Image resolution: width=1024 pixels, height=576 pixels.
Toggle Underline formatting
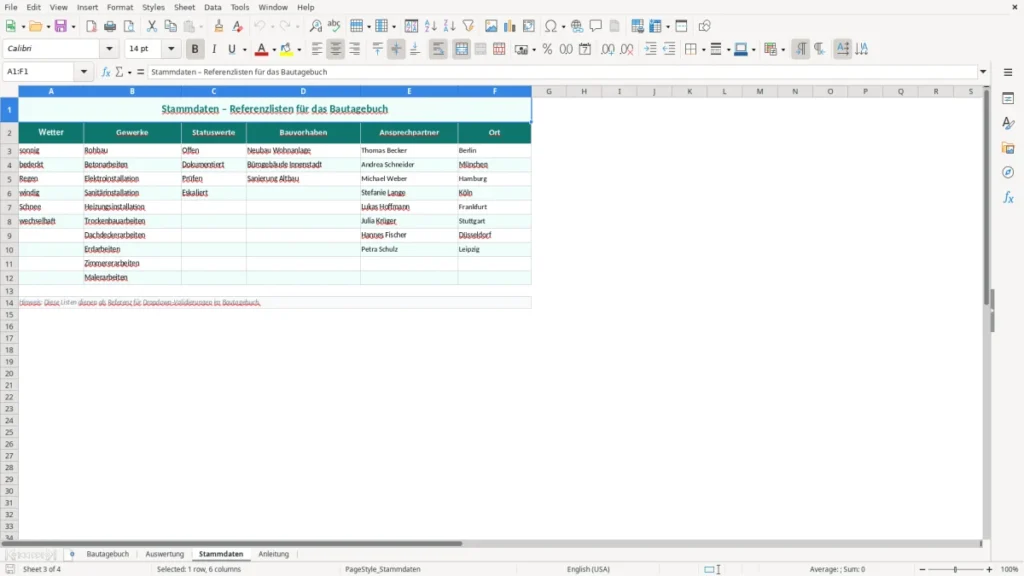232,49
